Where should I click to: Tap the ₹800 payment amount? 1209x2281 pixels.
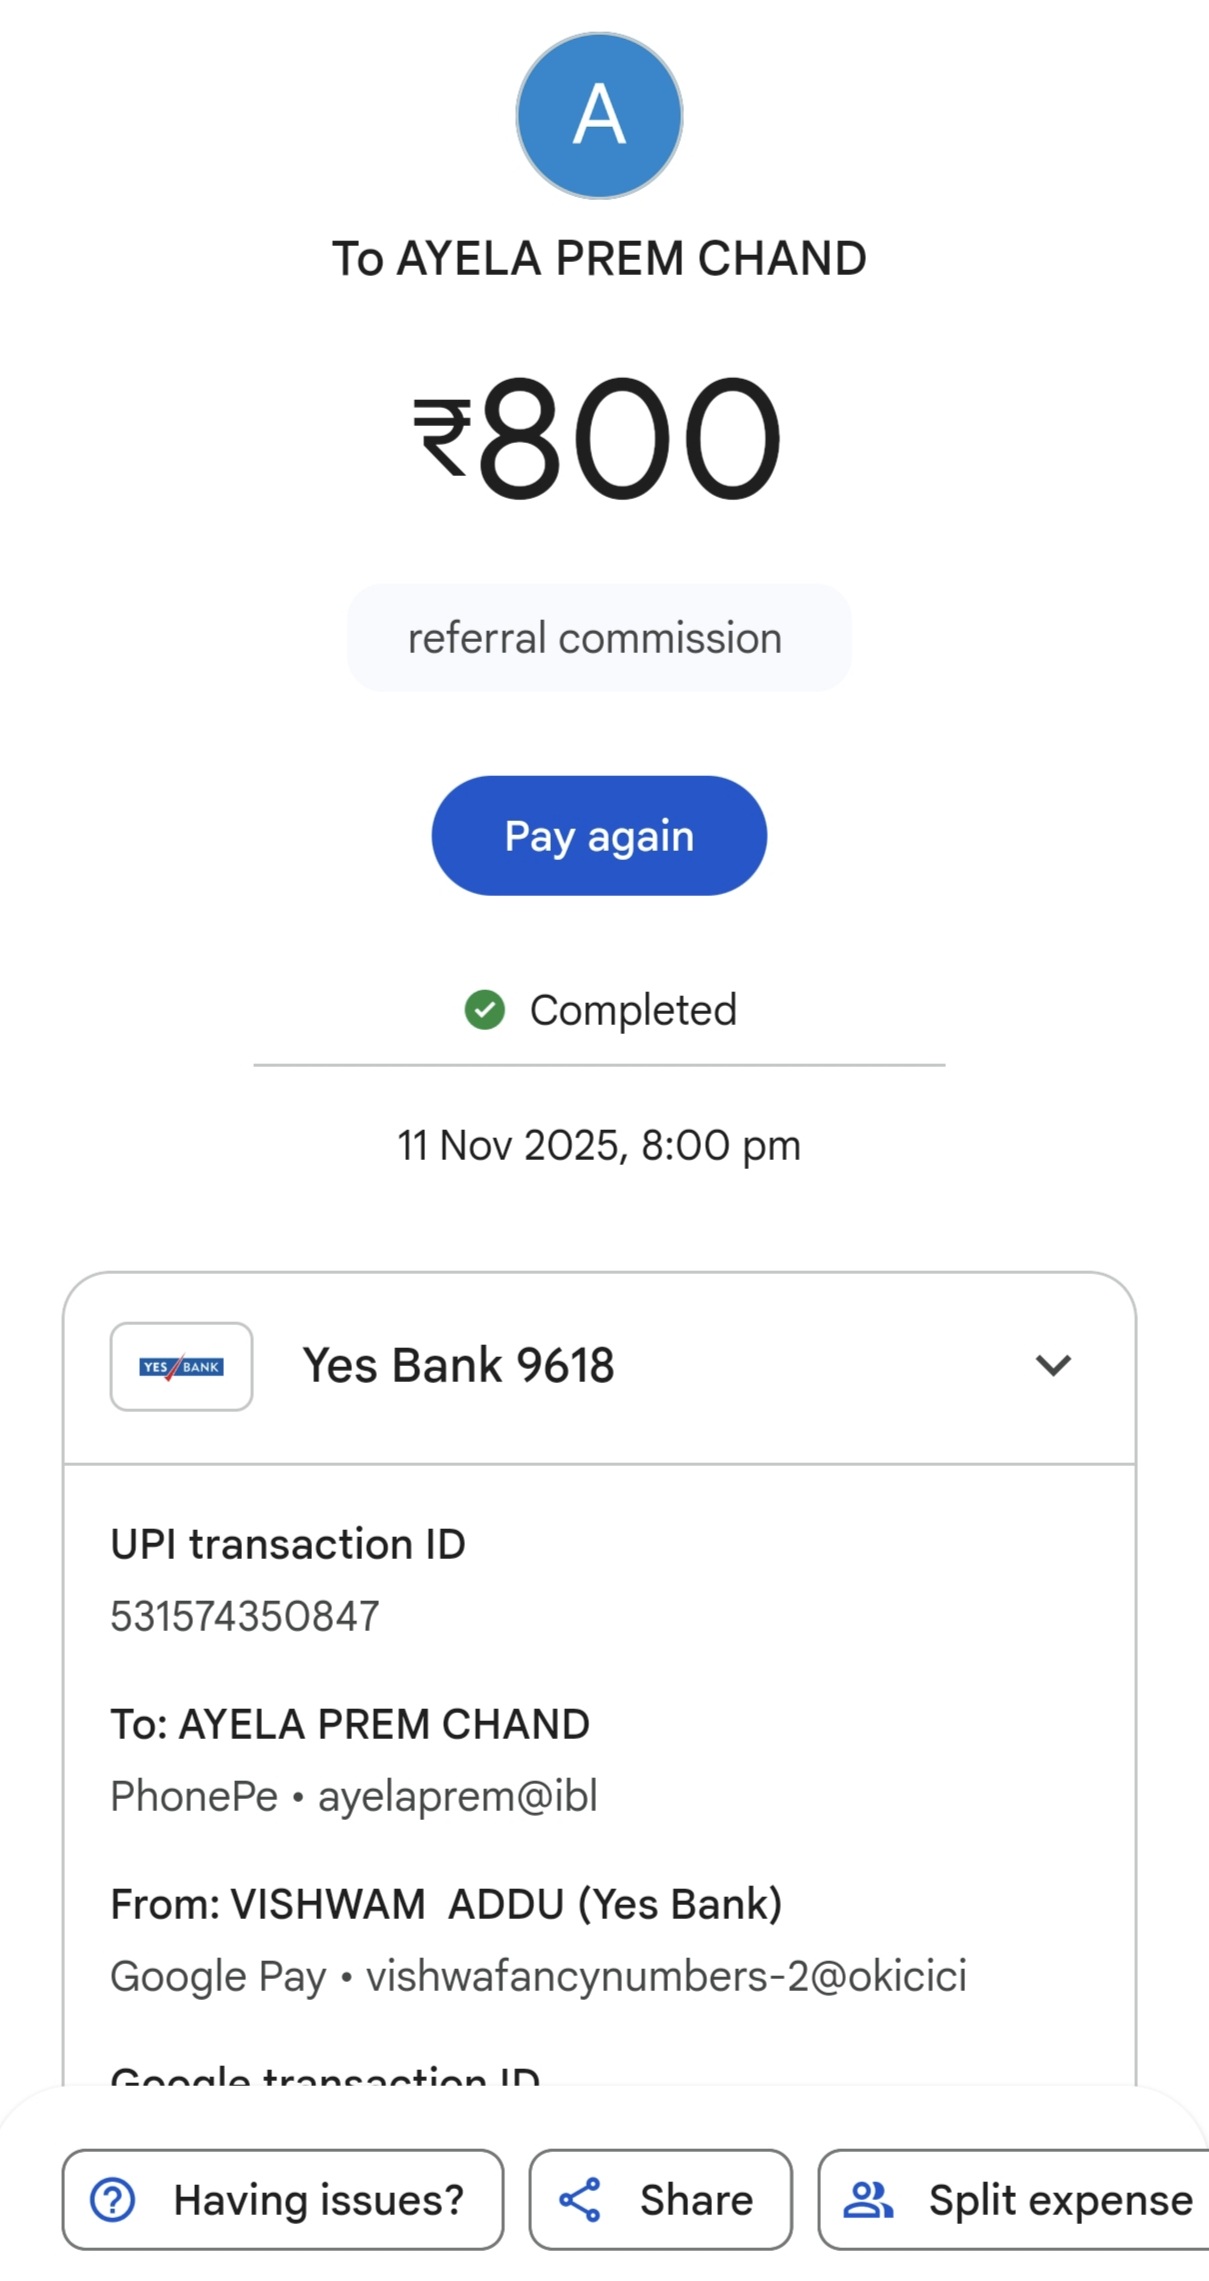[x=598, y=437]
